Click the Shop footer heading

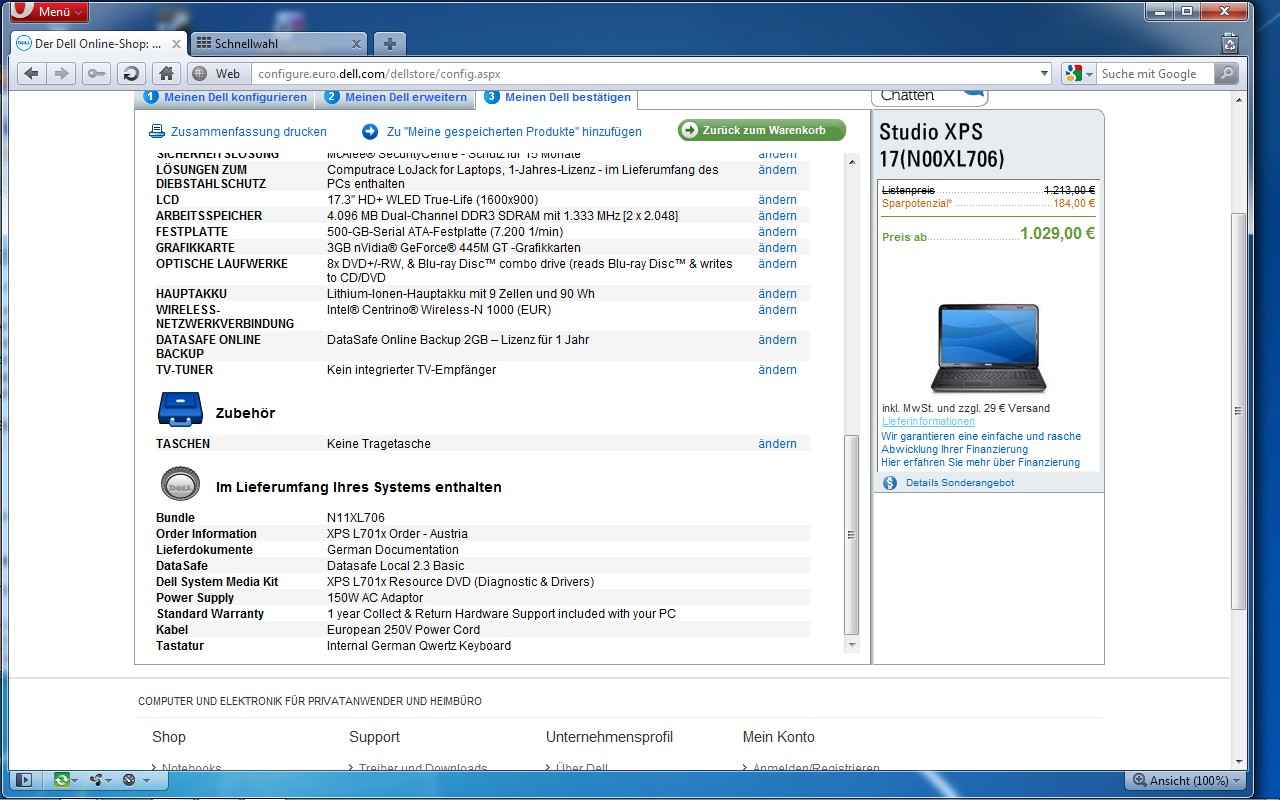(x=169, y=737)
